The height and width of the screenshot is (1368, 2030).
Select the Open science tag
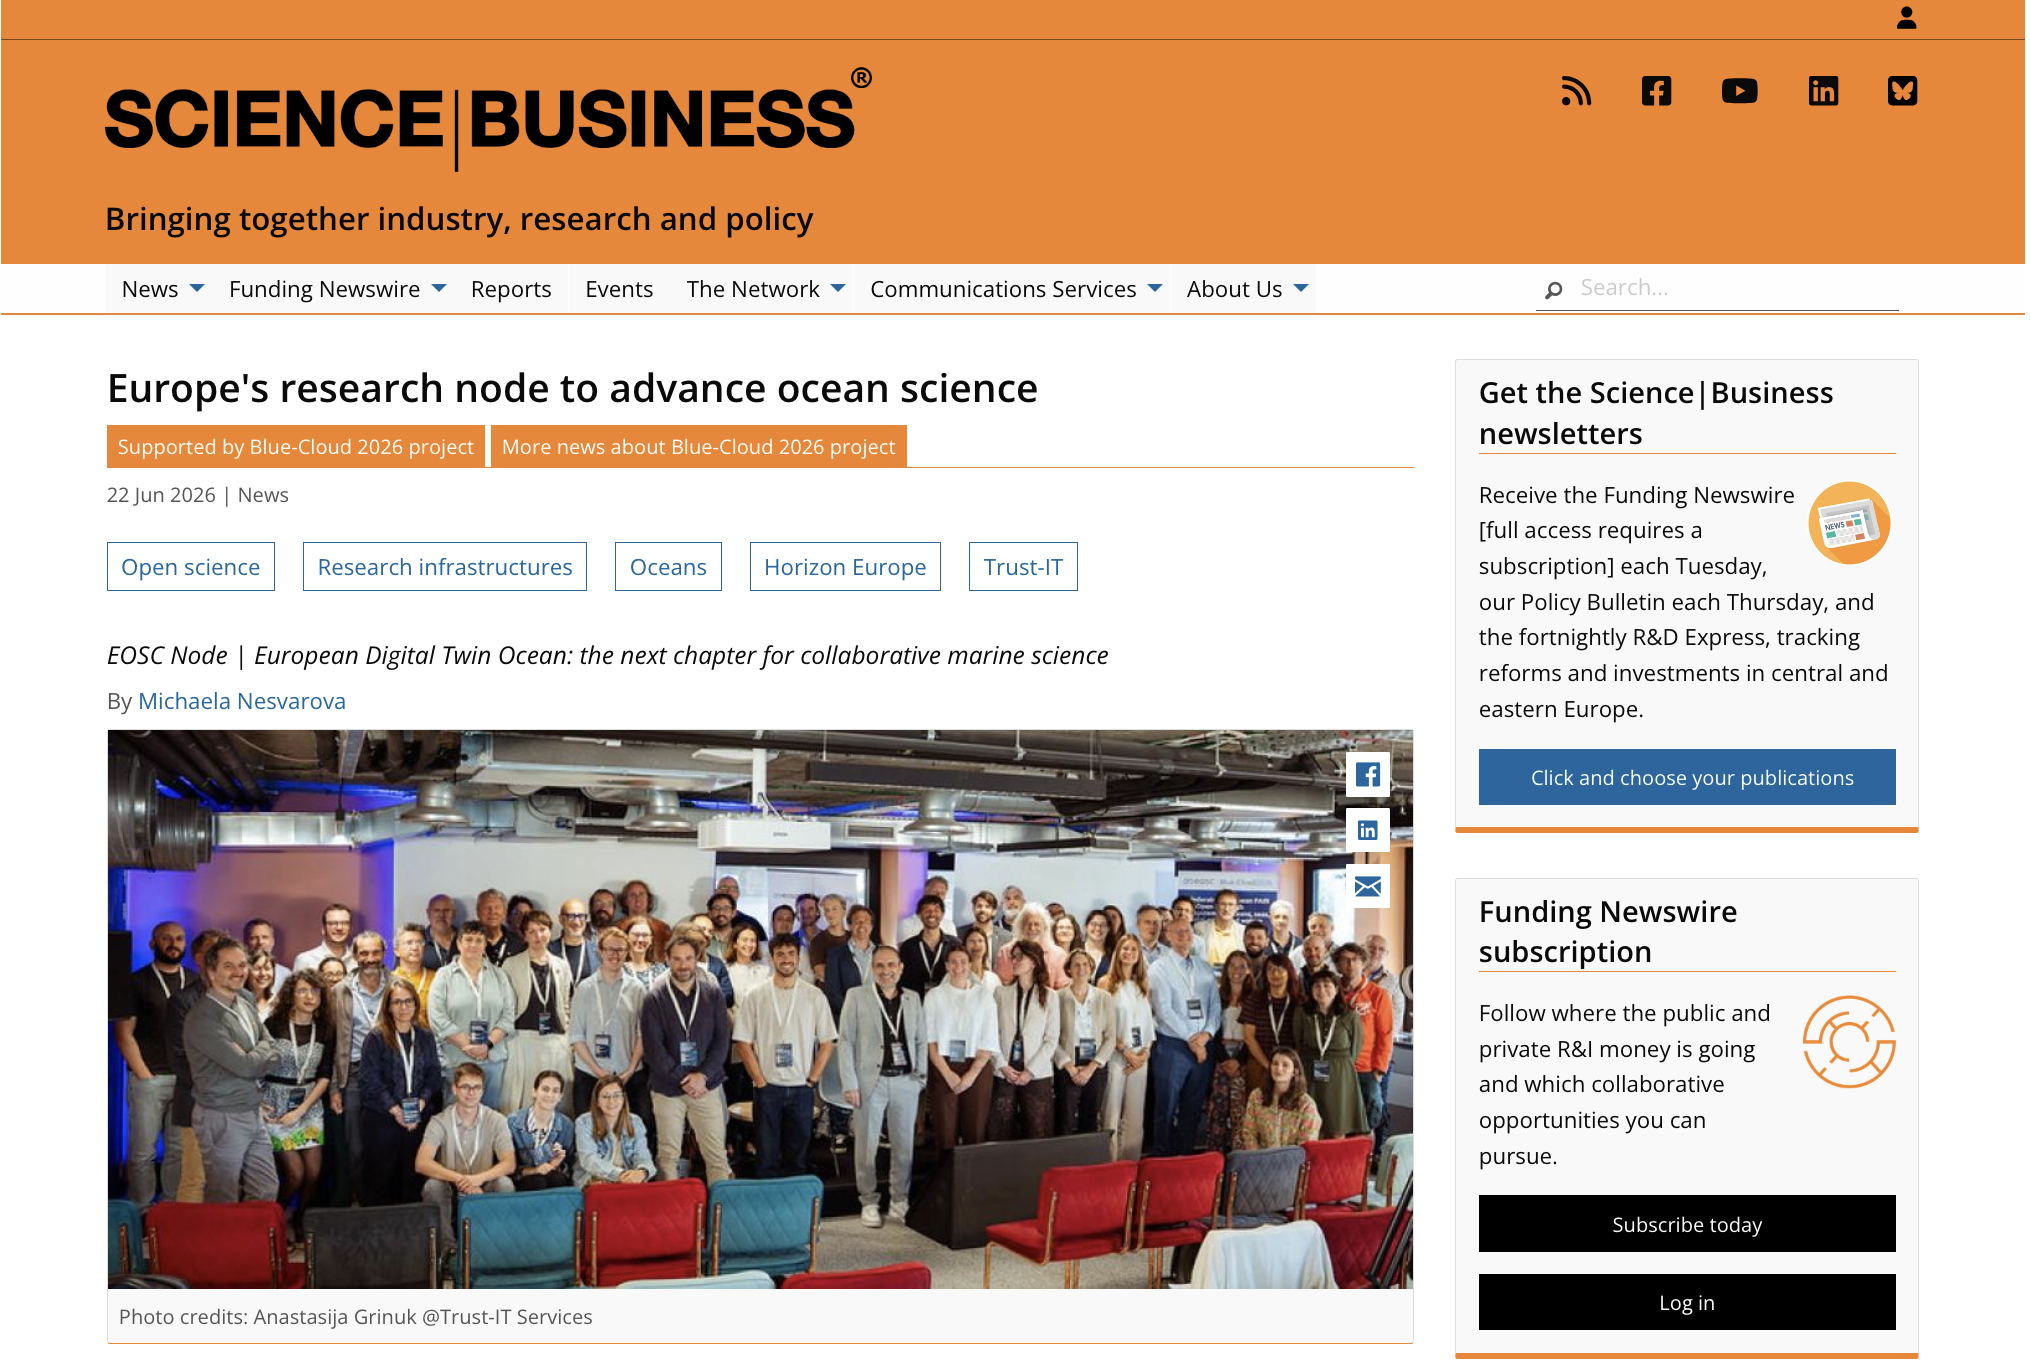tap(190, 567)
